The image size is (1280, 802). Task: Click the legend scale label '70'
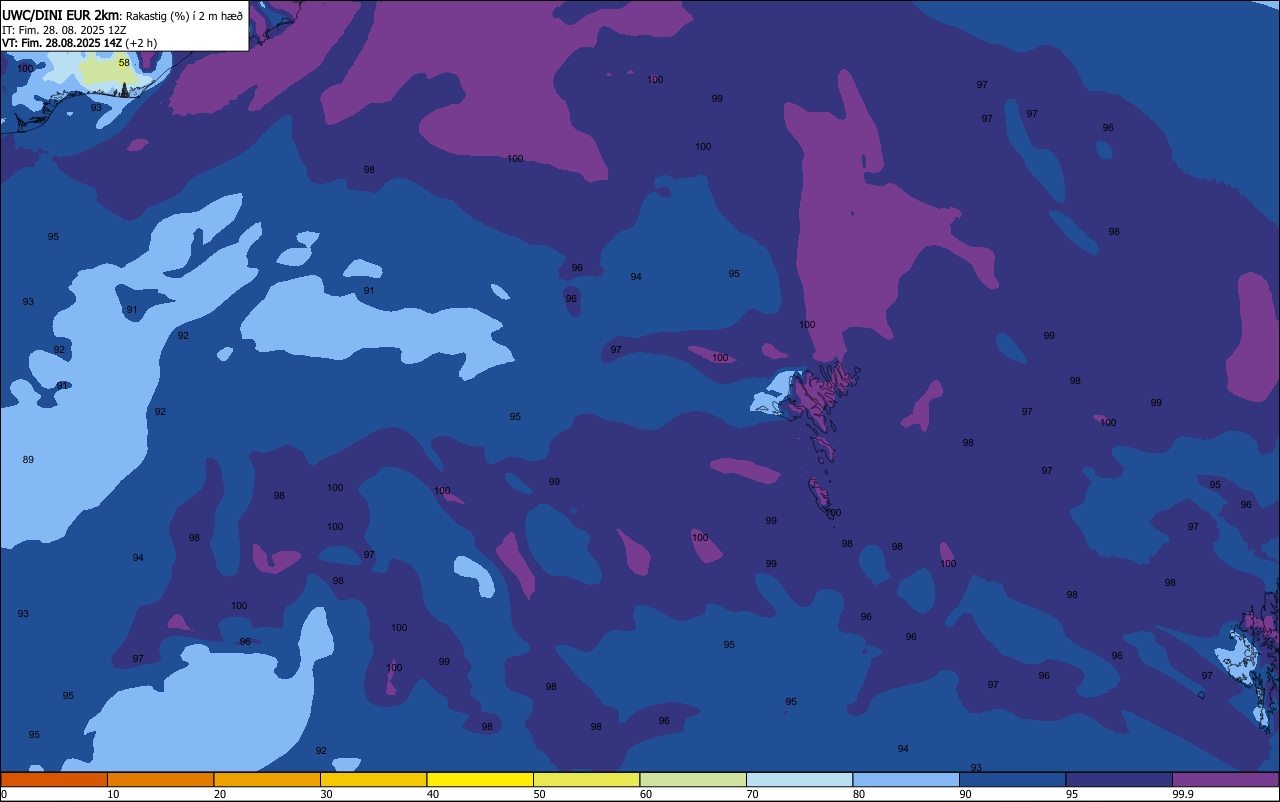[752, 794]
